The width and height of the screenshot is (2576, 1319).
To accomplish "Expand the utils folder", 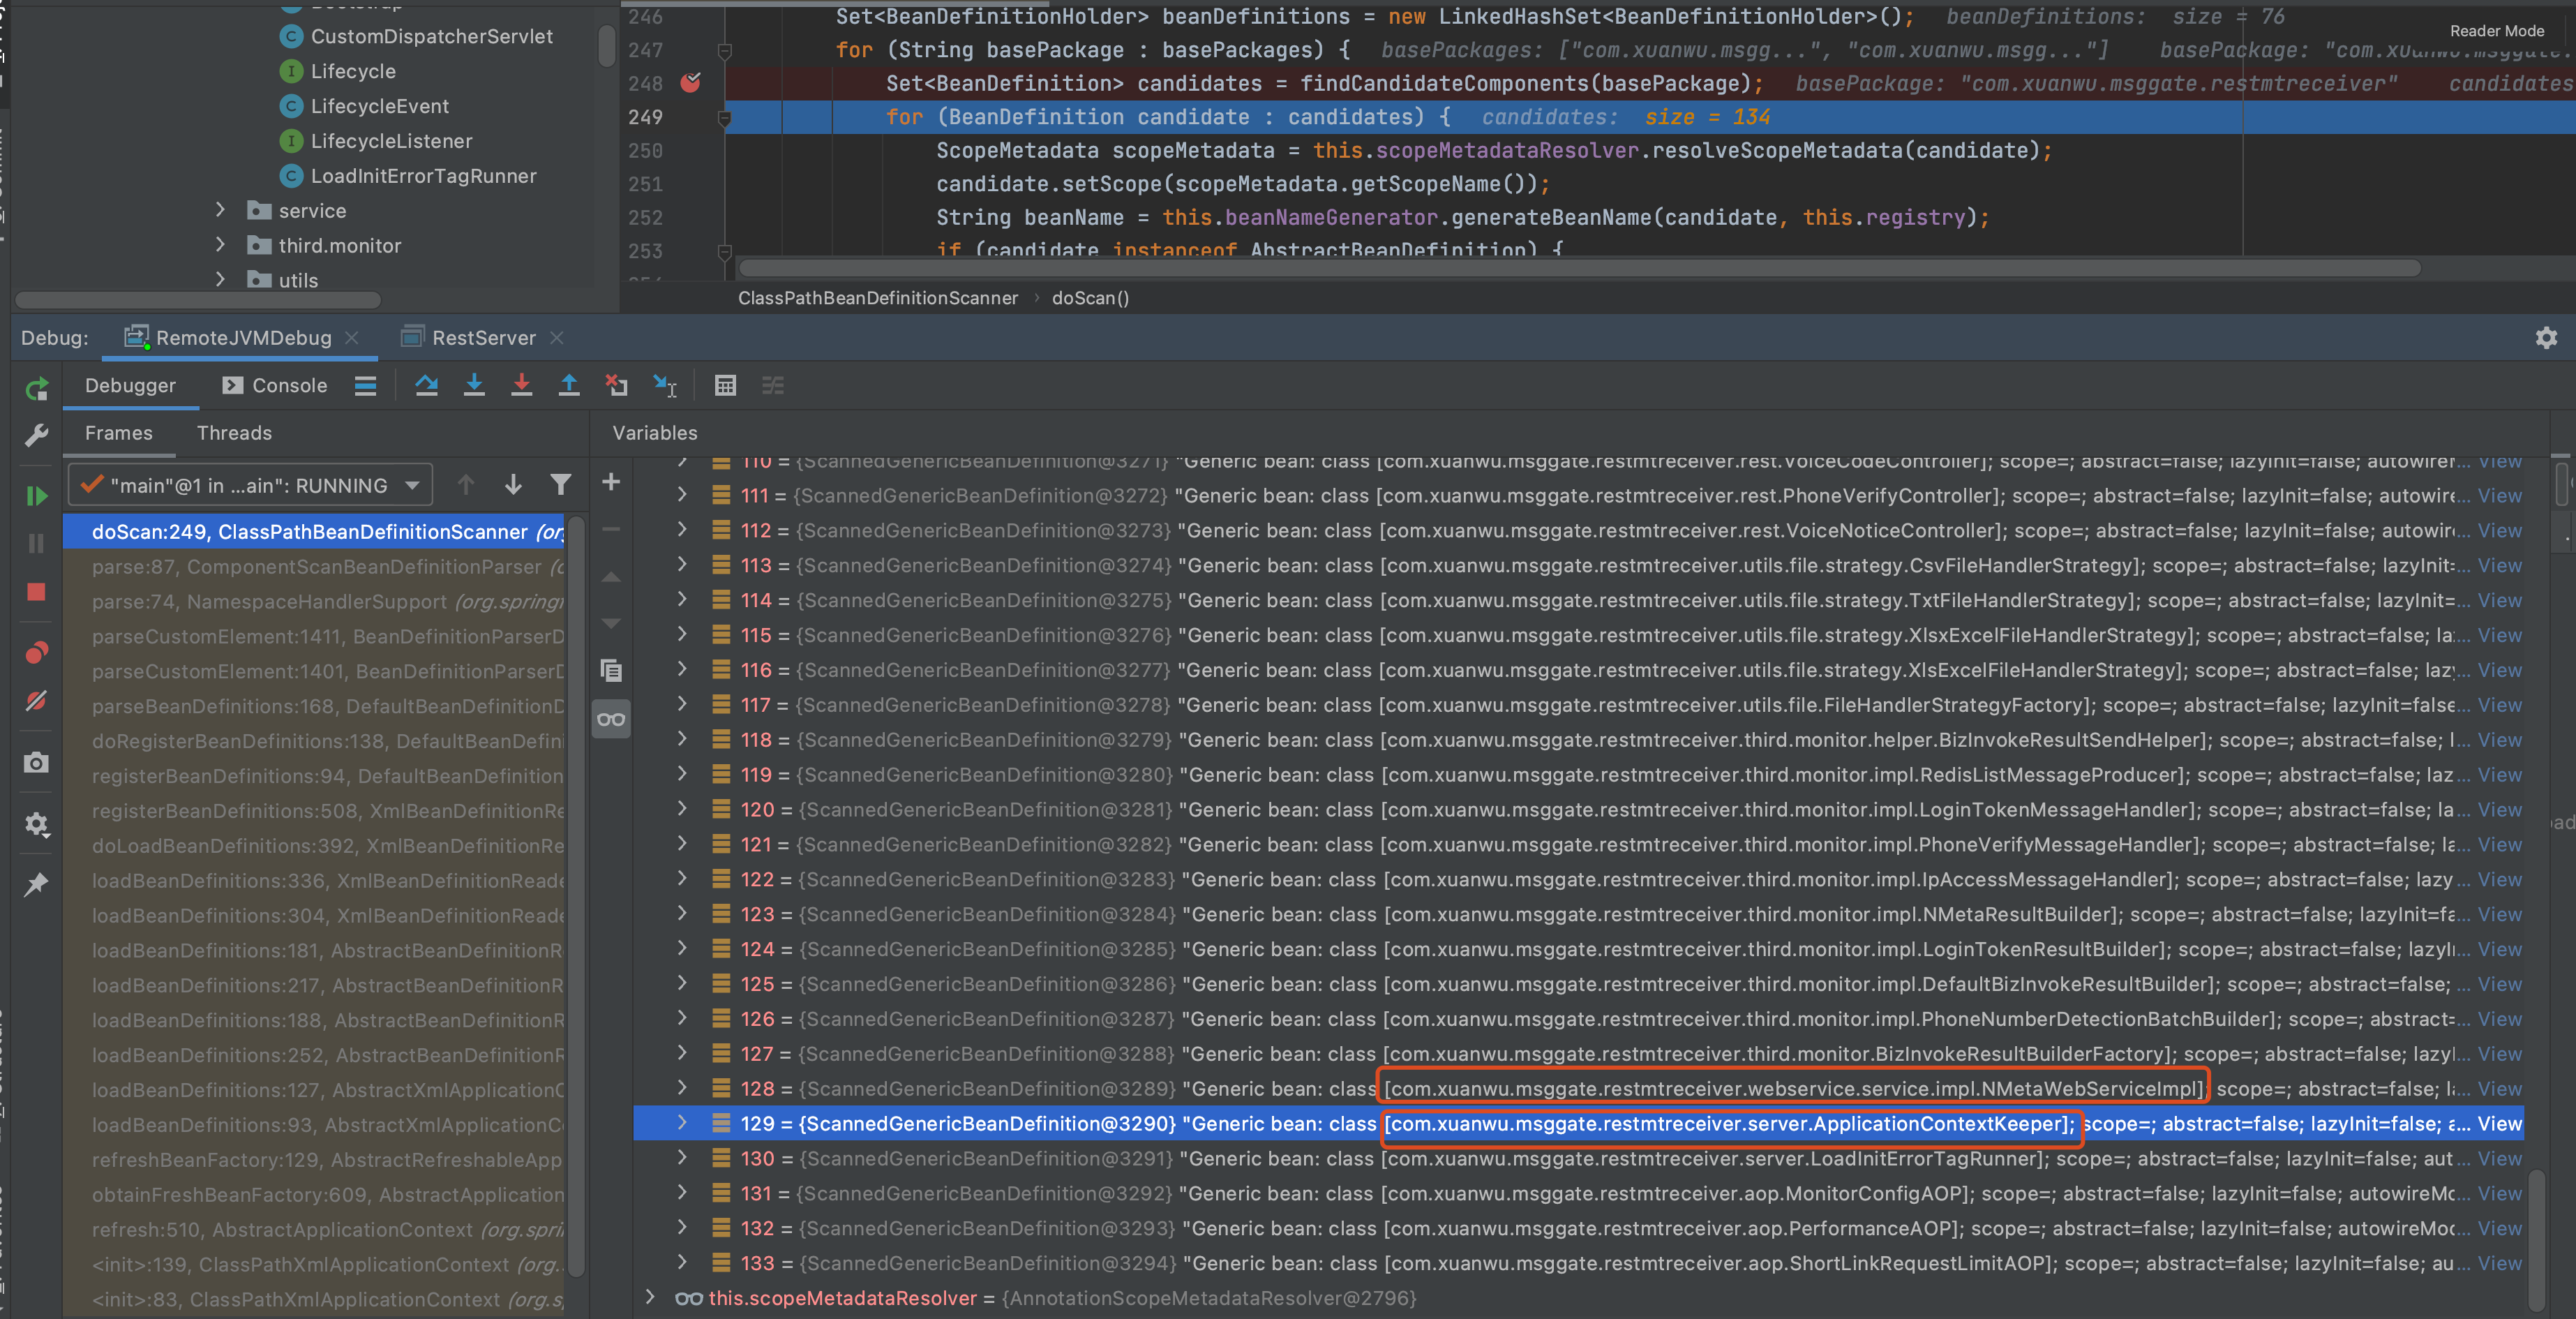I will click(x=220, y=280).
